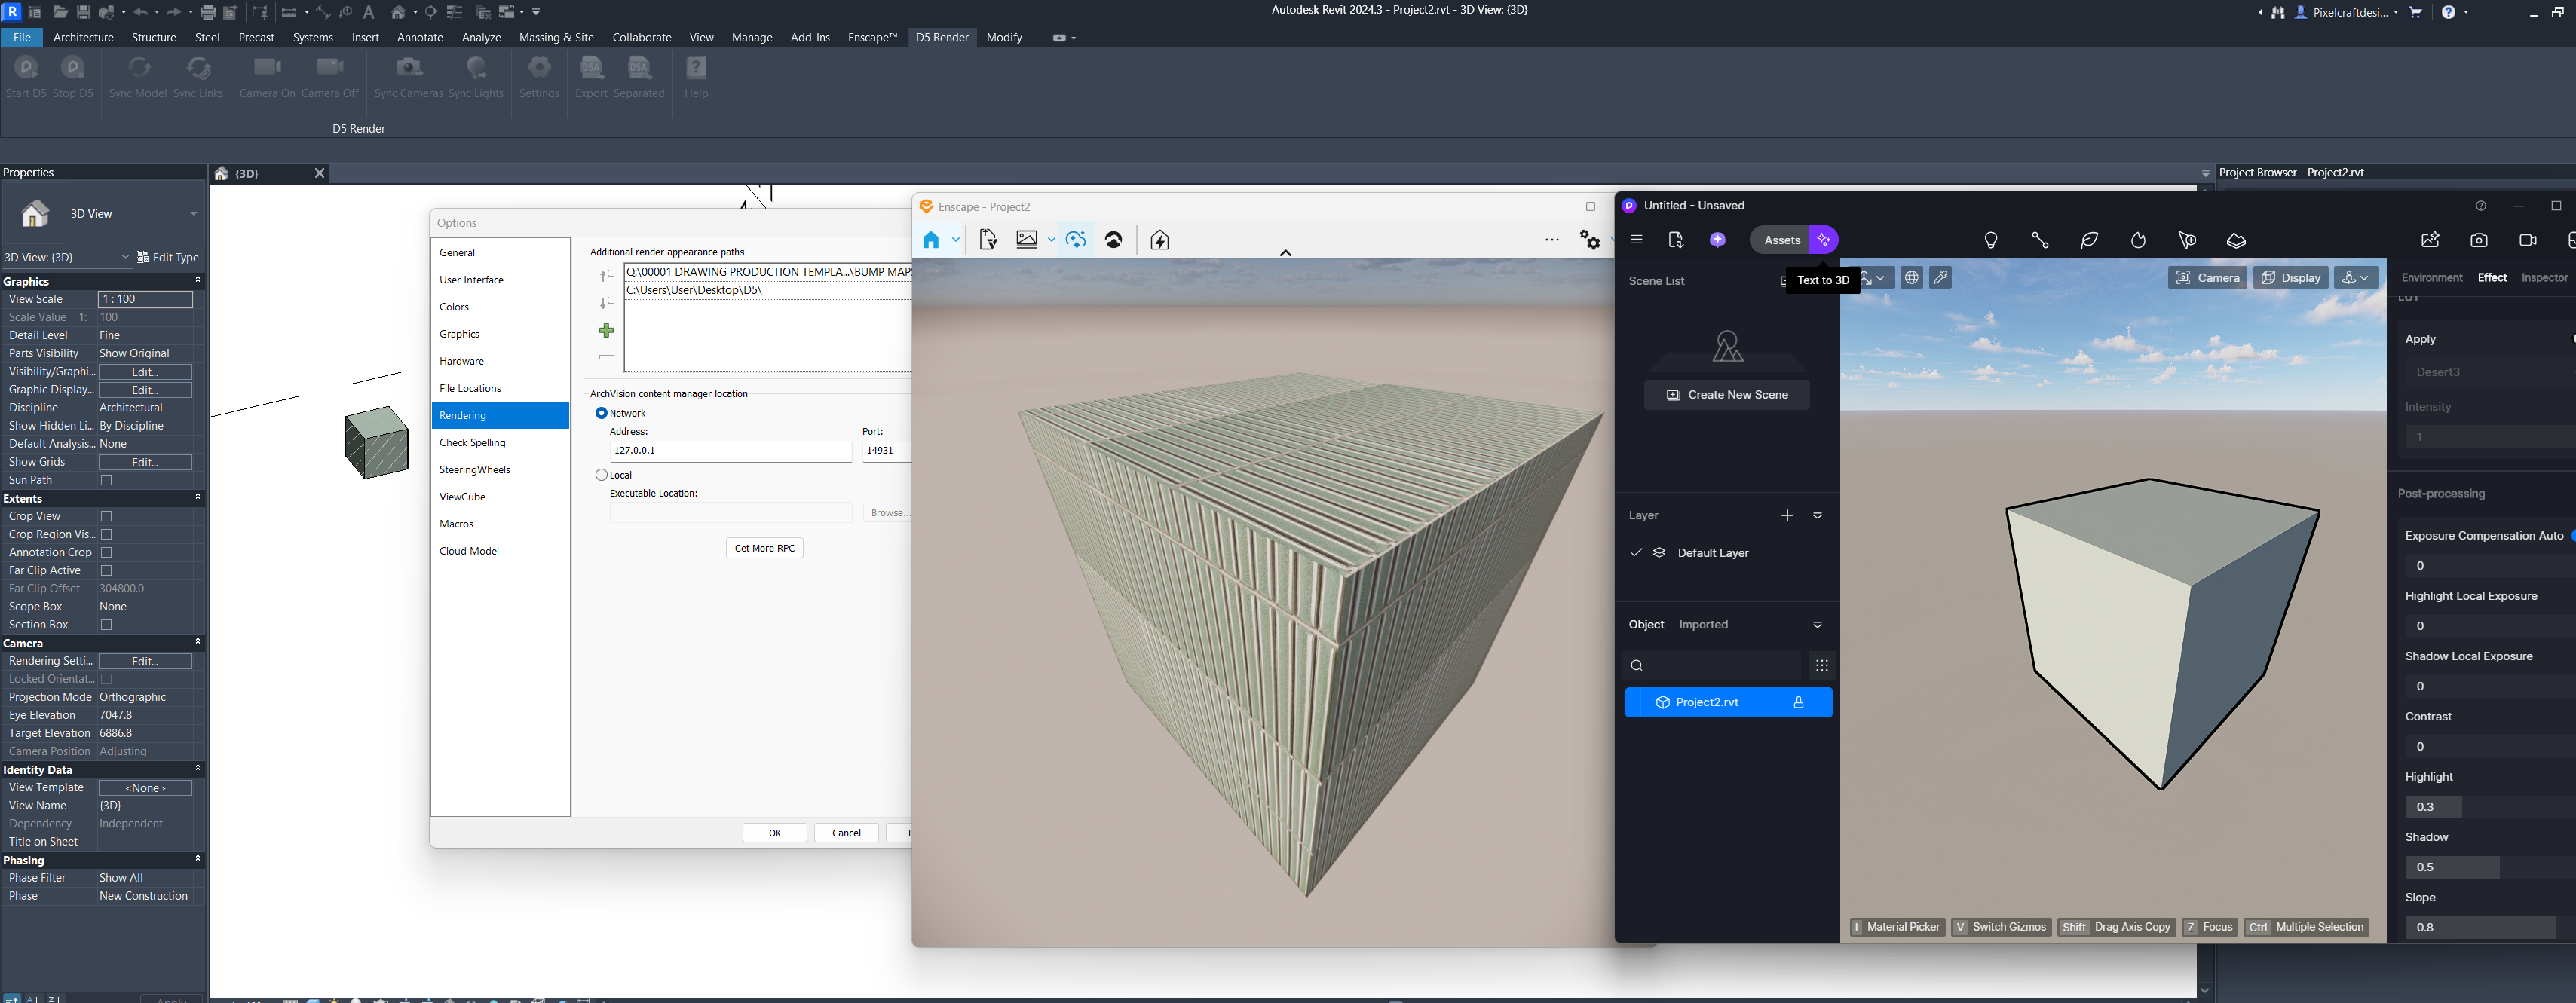Select the D5 light bulb tool

coord(1991,240)
